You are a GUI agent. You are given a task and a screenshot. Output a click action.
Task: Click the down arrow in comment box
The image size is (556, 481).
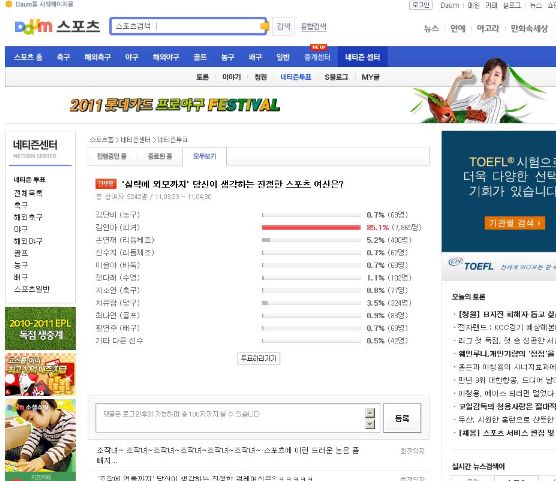pos(370,424)
